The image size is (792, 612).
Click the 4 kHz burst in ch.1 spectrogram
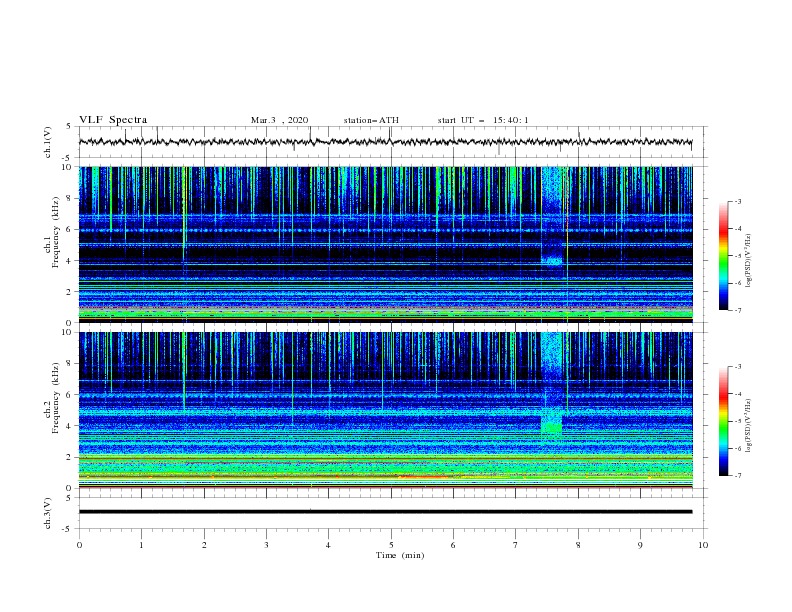tap(552, 261)
